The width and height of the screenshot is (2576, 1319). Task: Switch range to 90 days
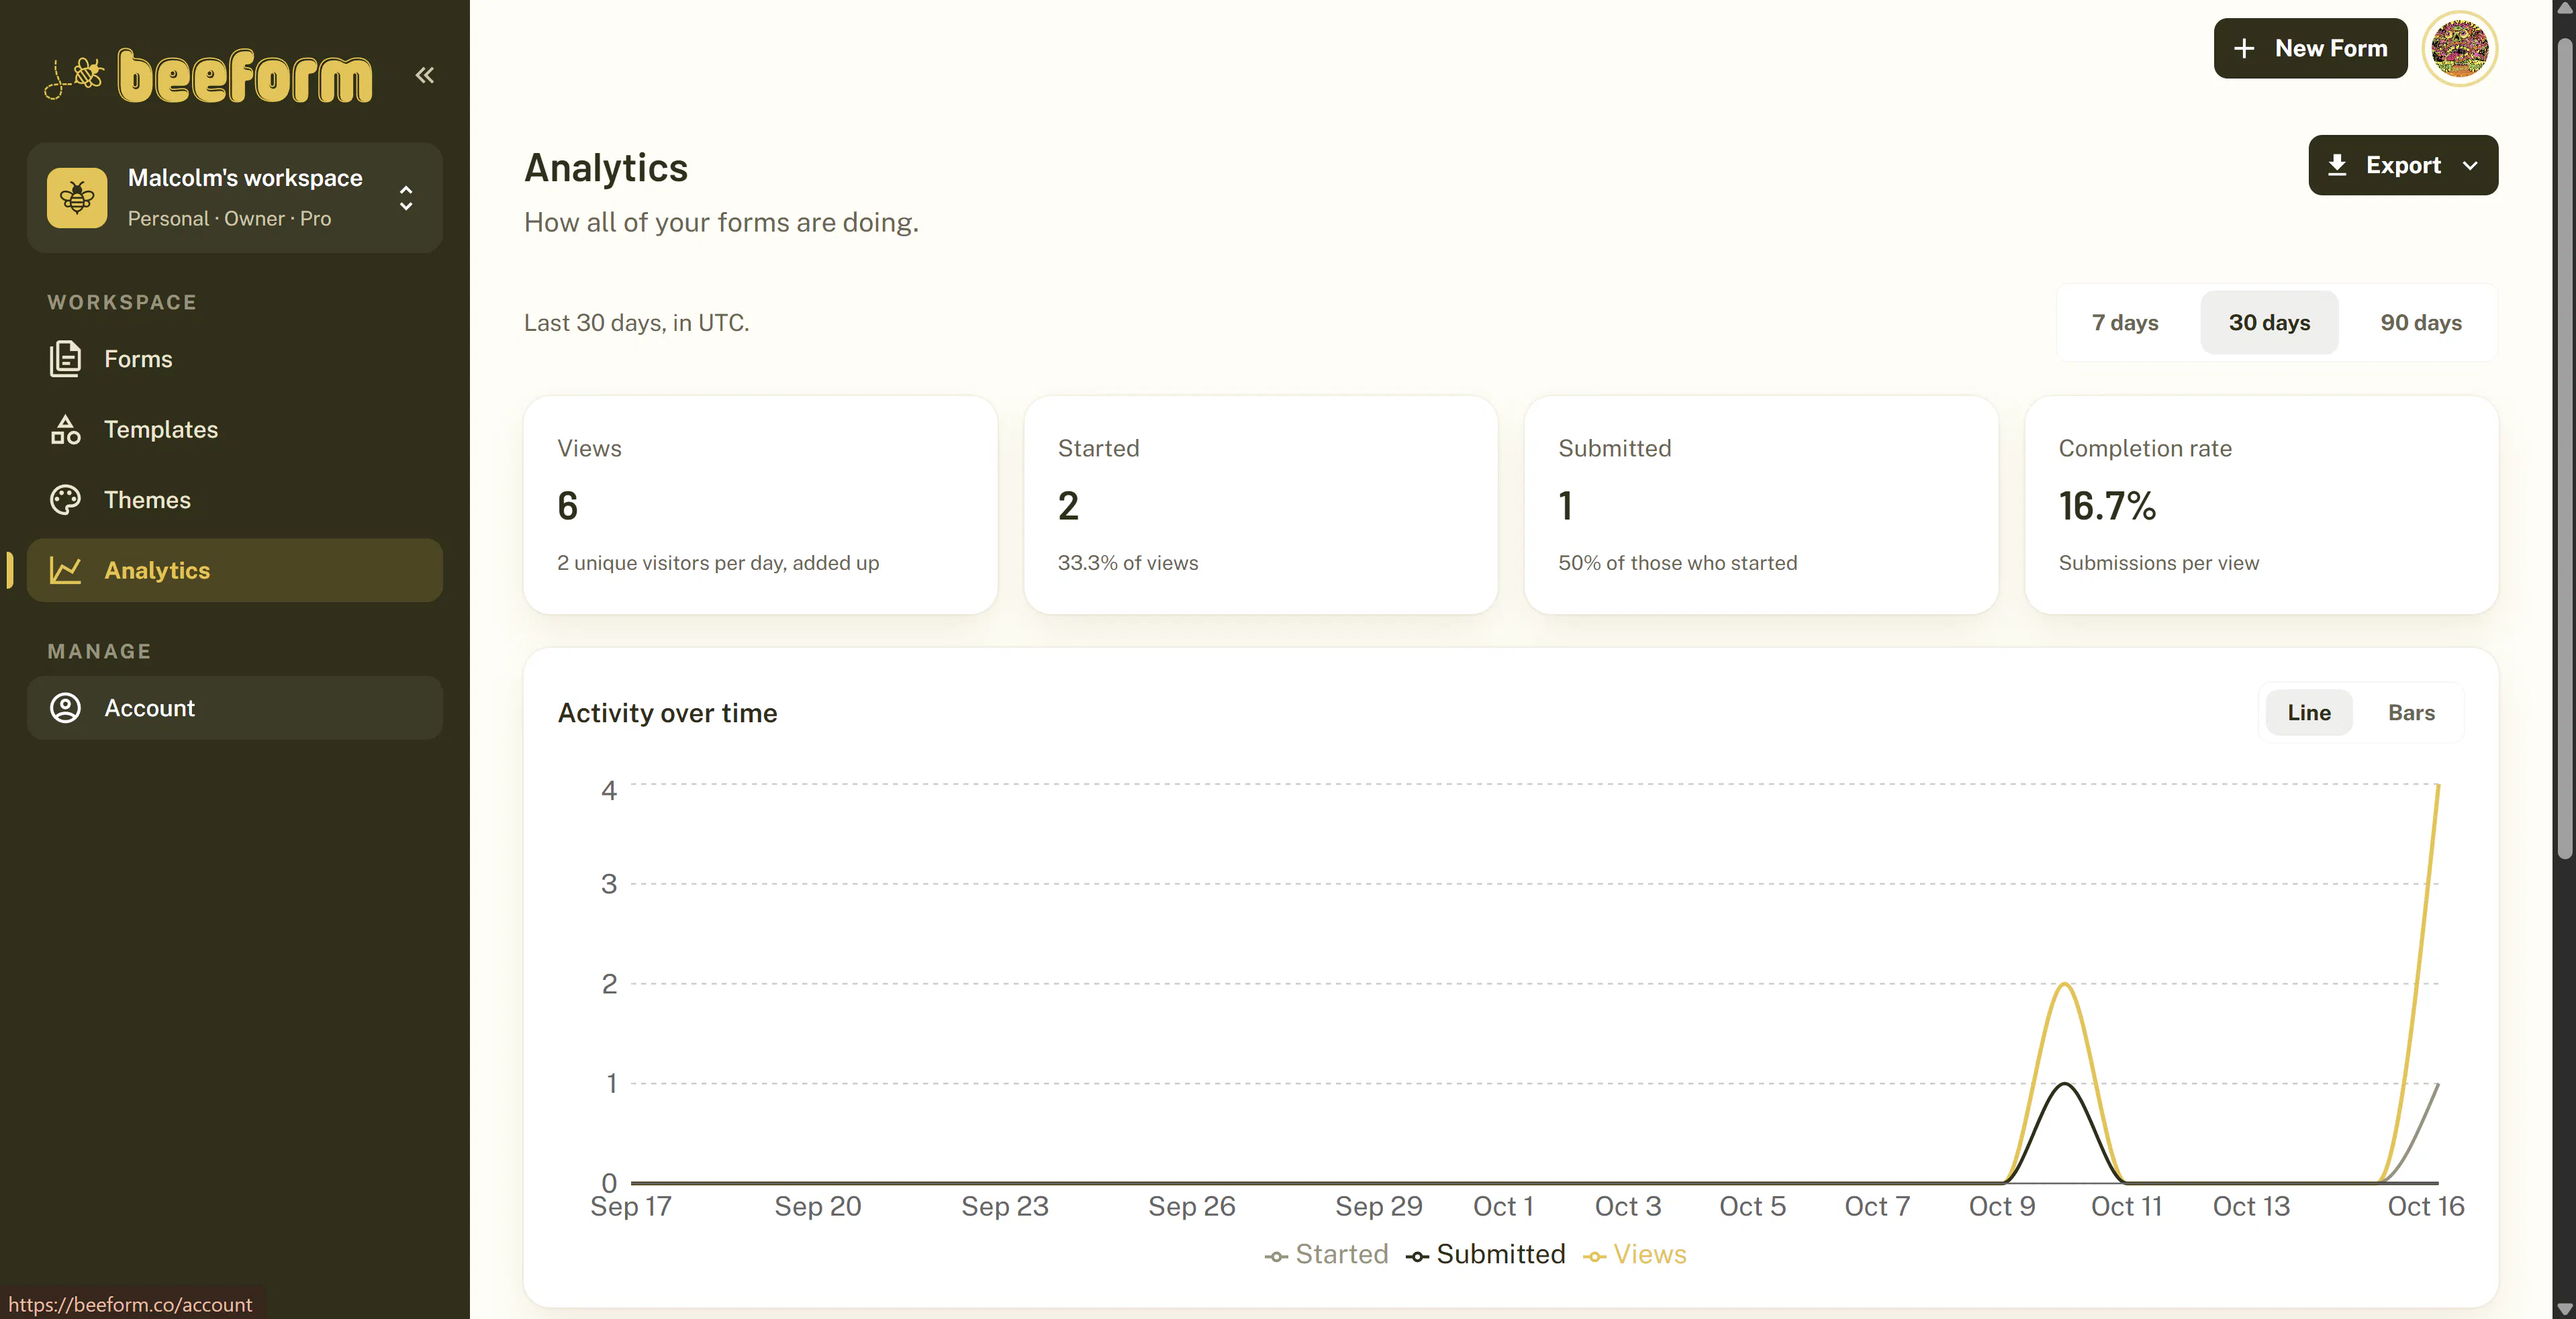pos(2421,322)
